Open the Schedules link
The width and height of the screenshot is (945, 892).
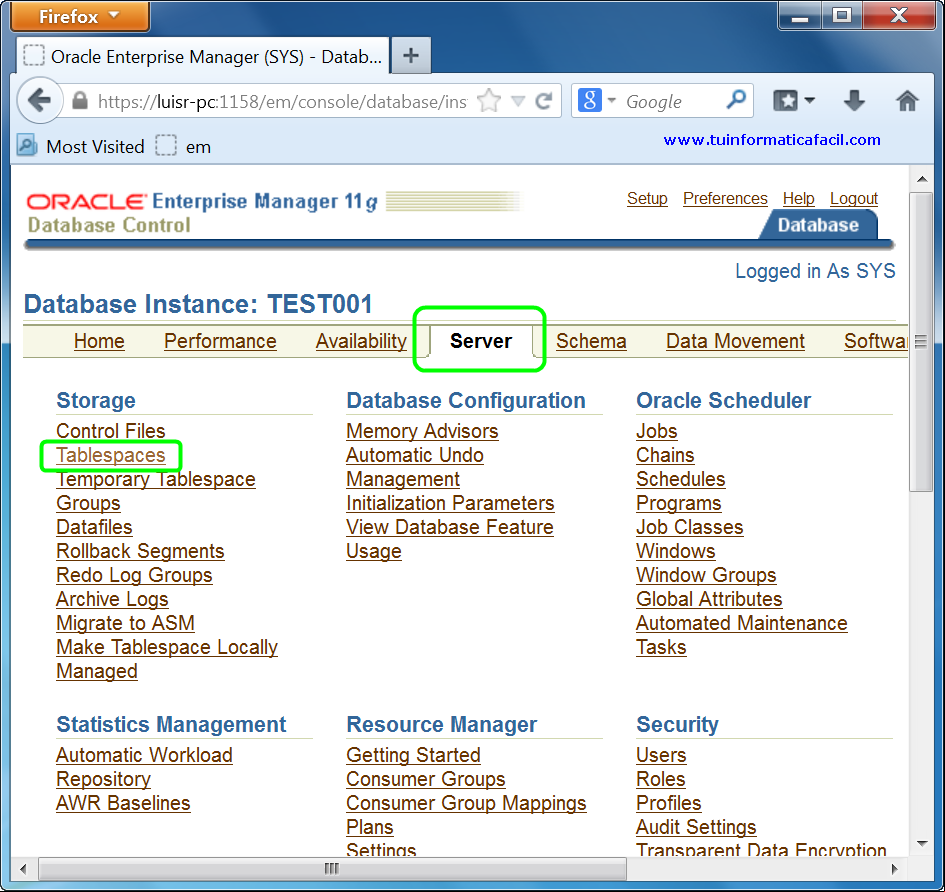[x=681, y=479]
